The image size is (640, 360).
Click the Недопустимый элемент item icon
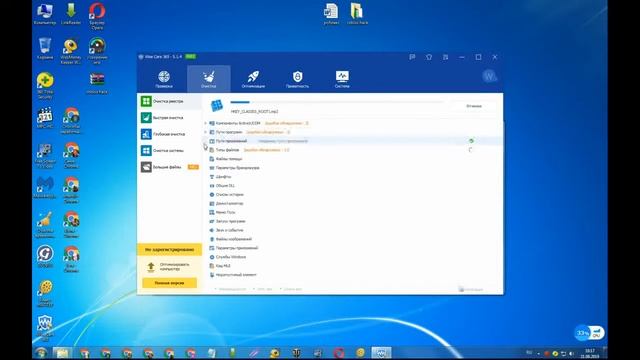212,275
